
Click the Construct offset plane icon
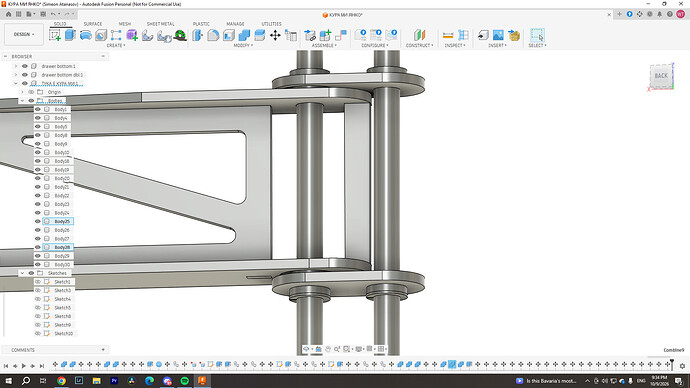[x=419, y=35]
